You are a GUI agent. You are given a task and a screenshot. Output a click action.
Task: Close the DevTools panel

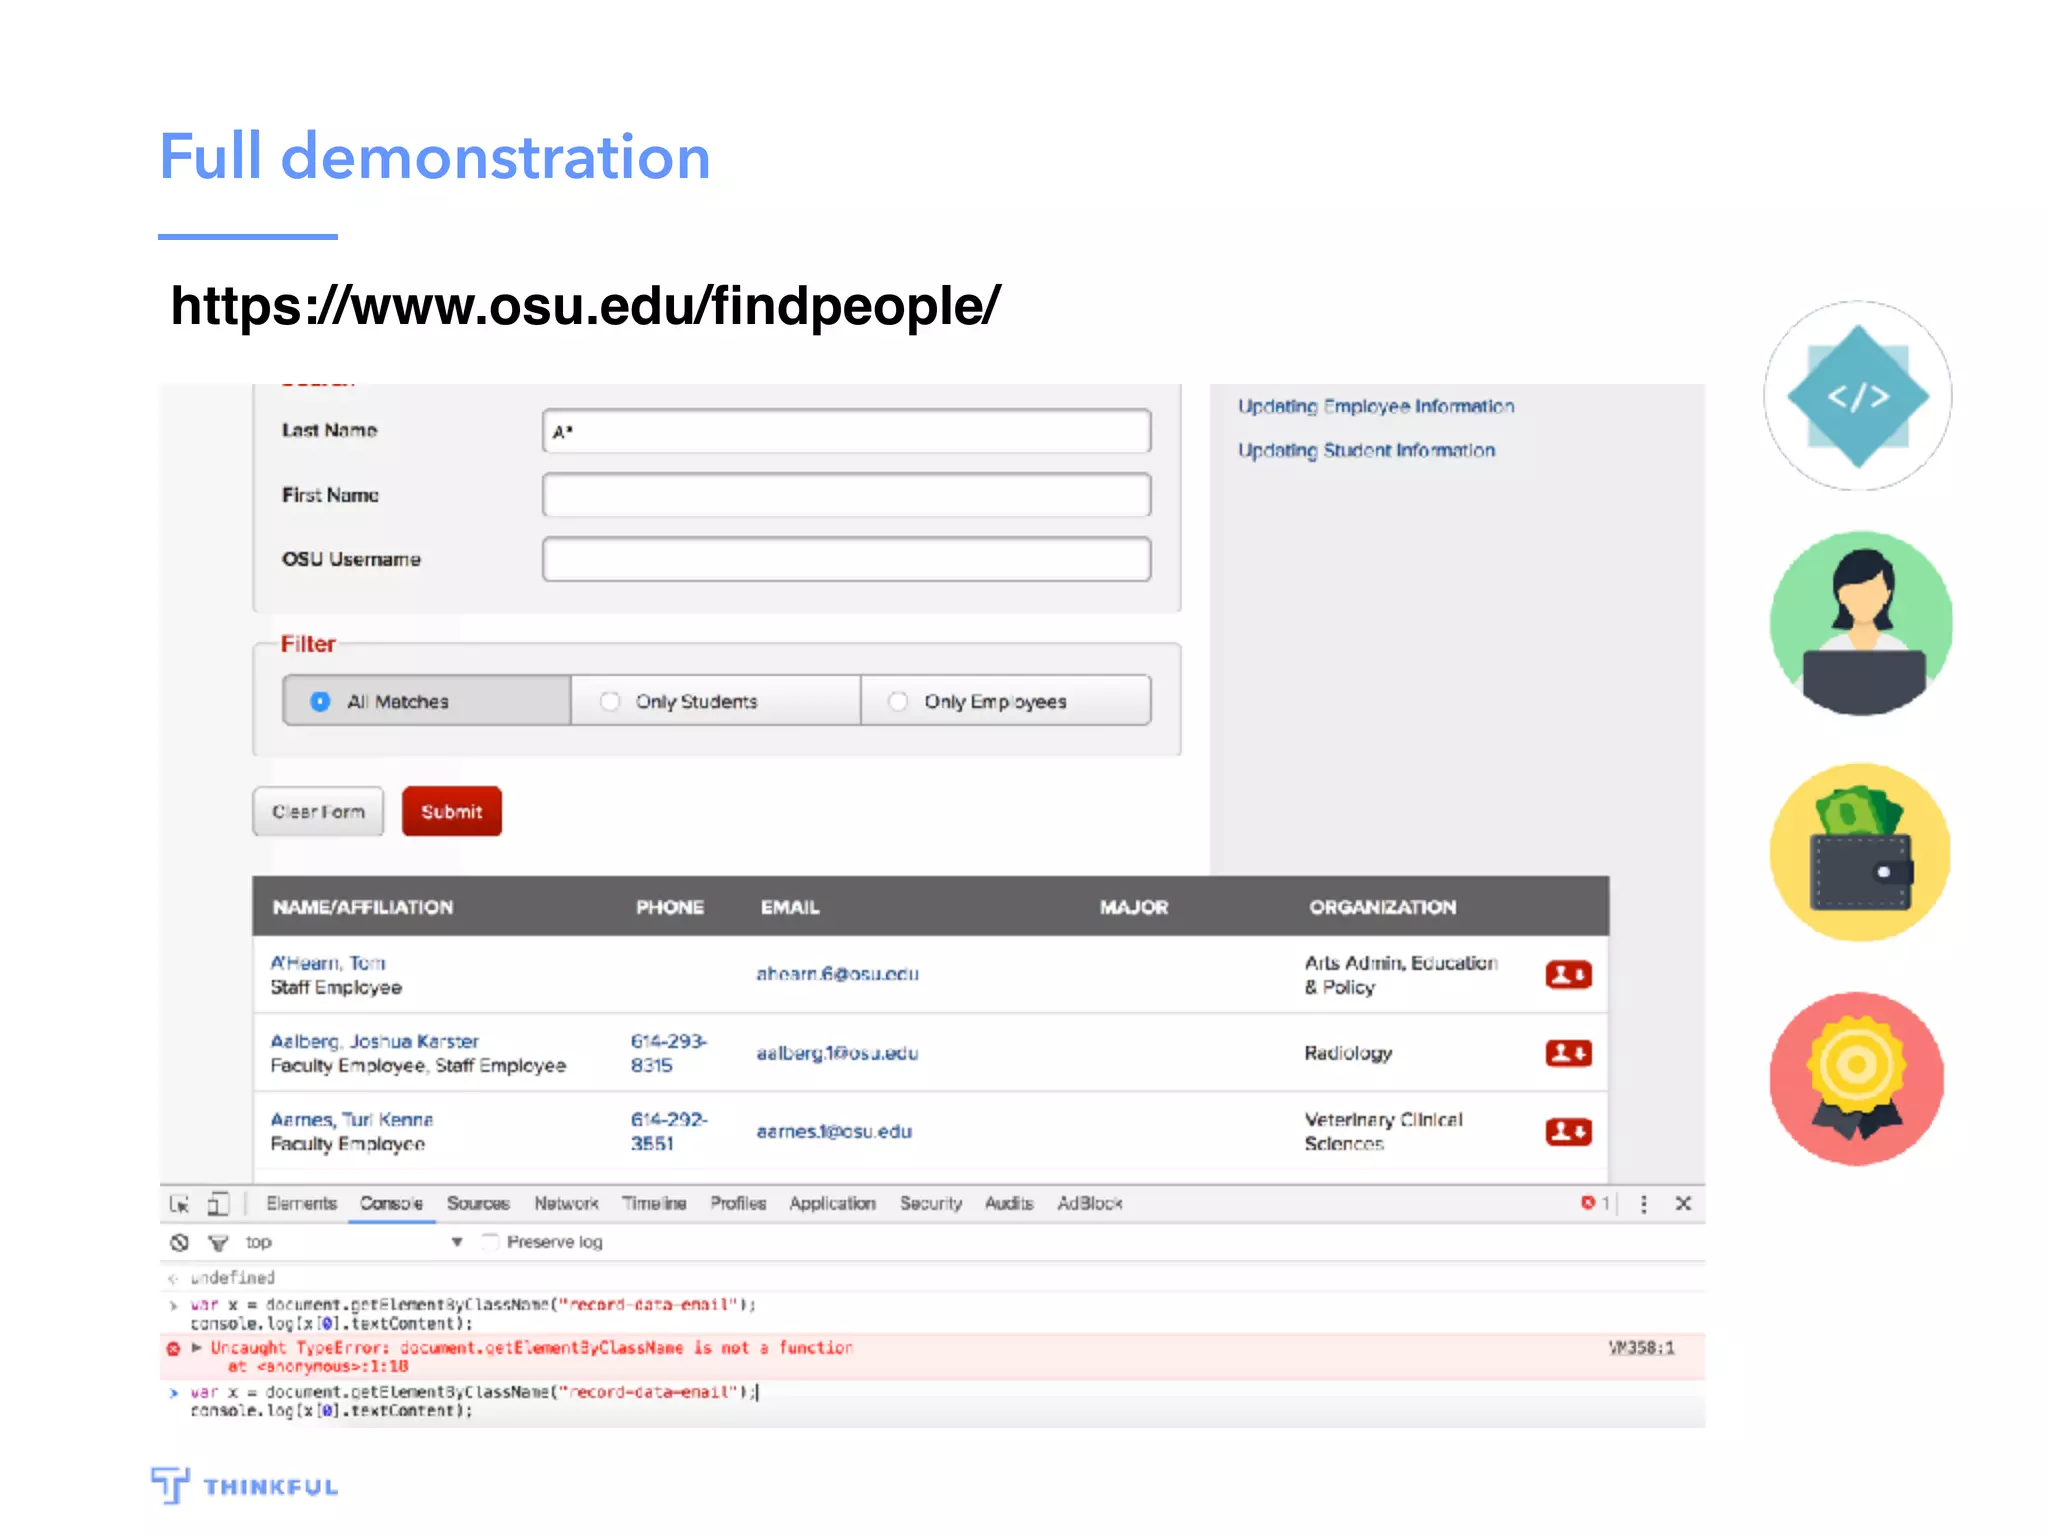[x=1683, y=1204]
